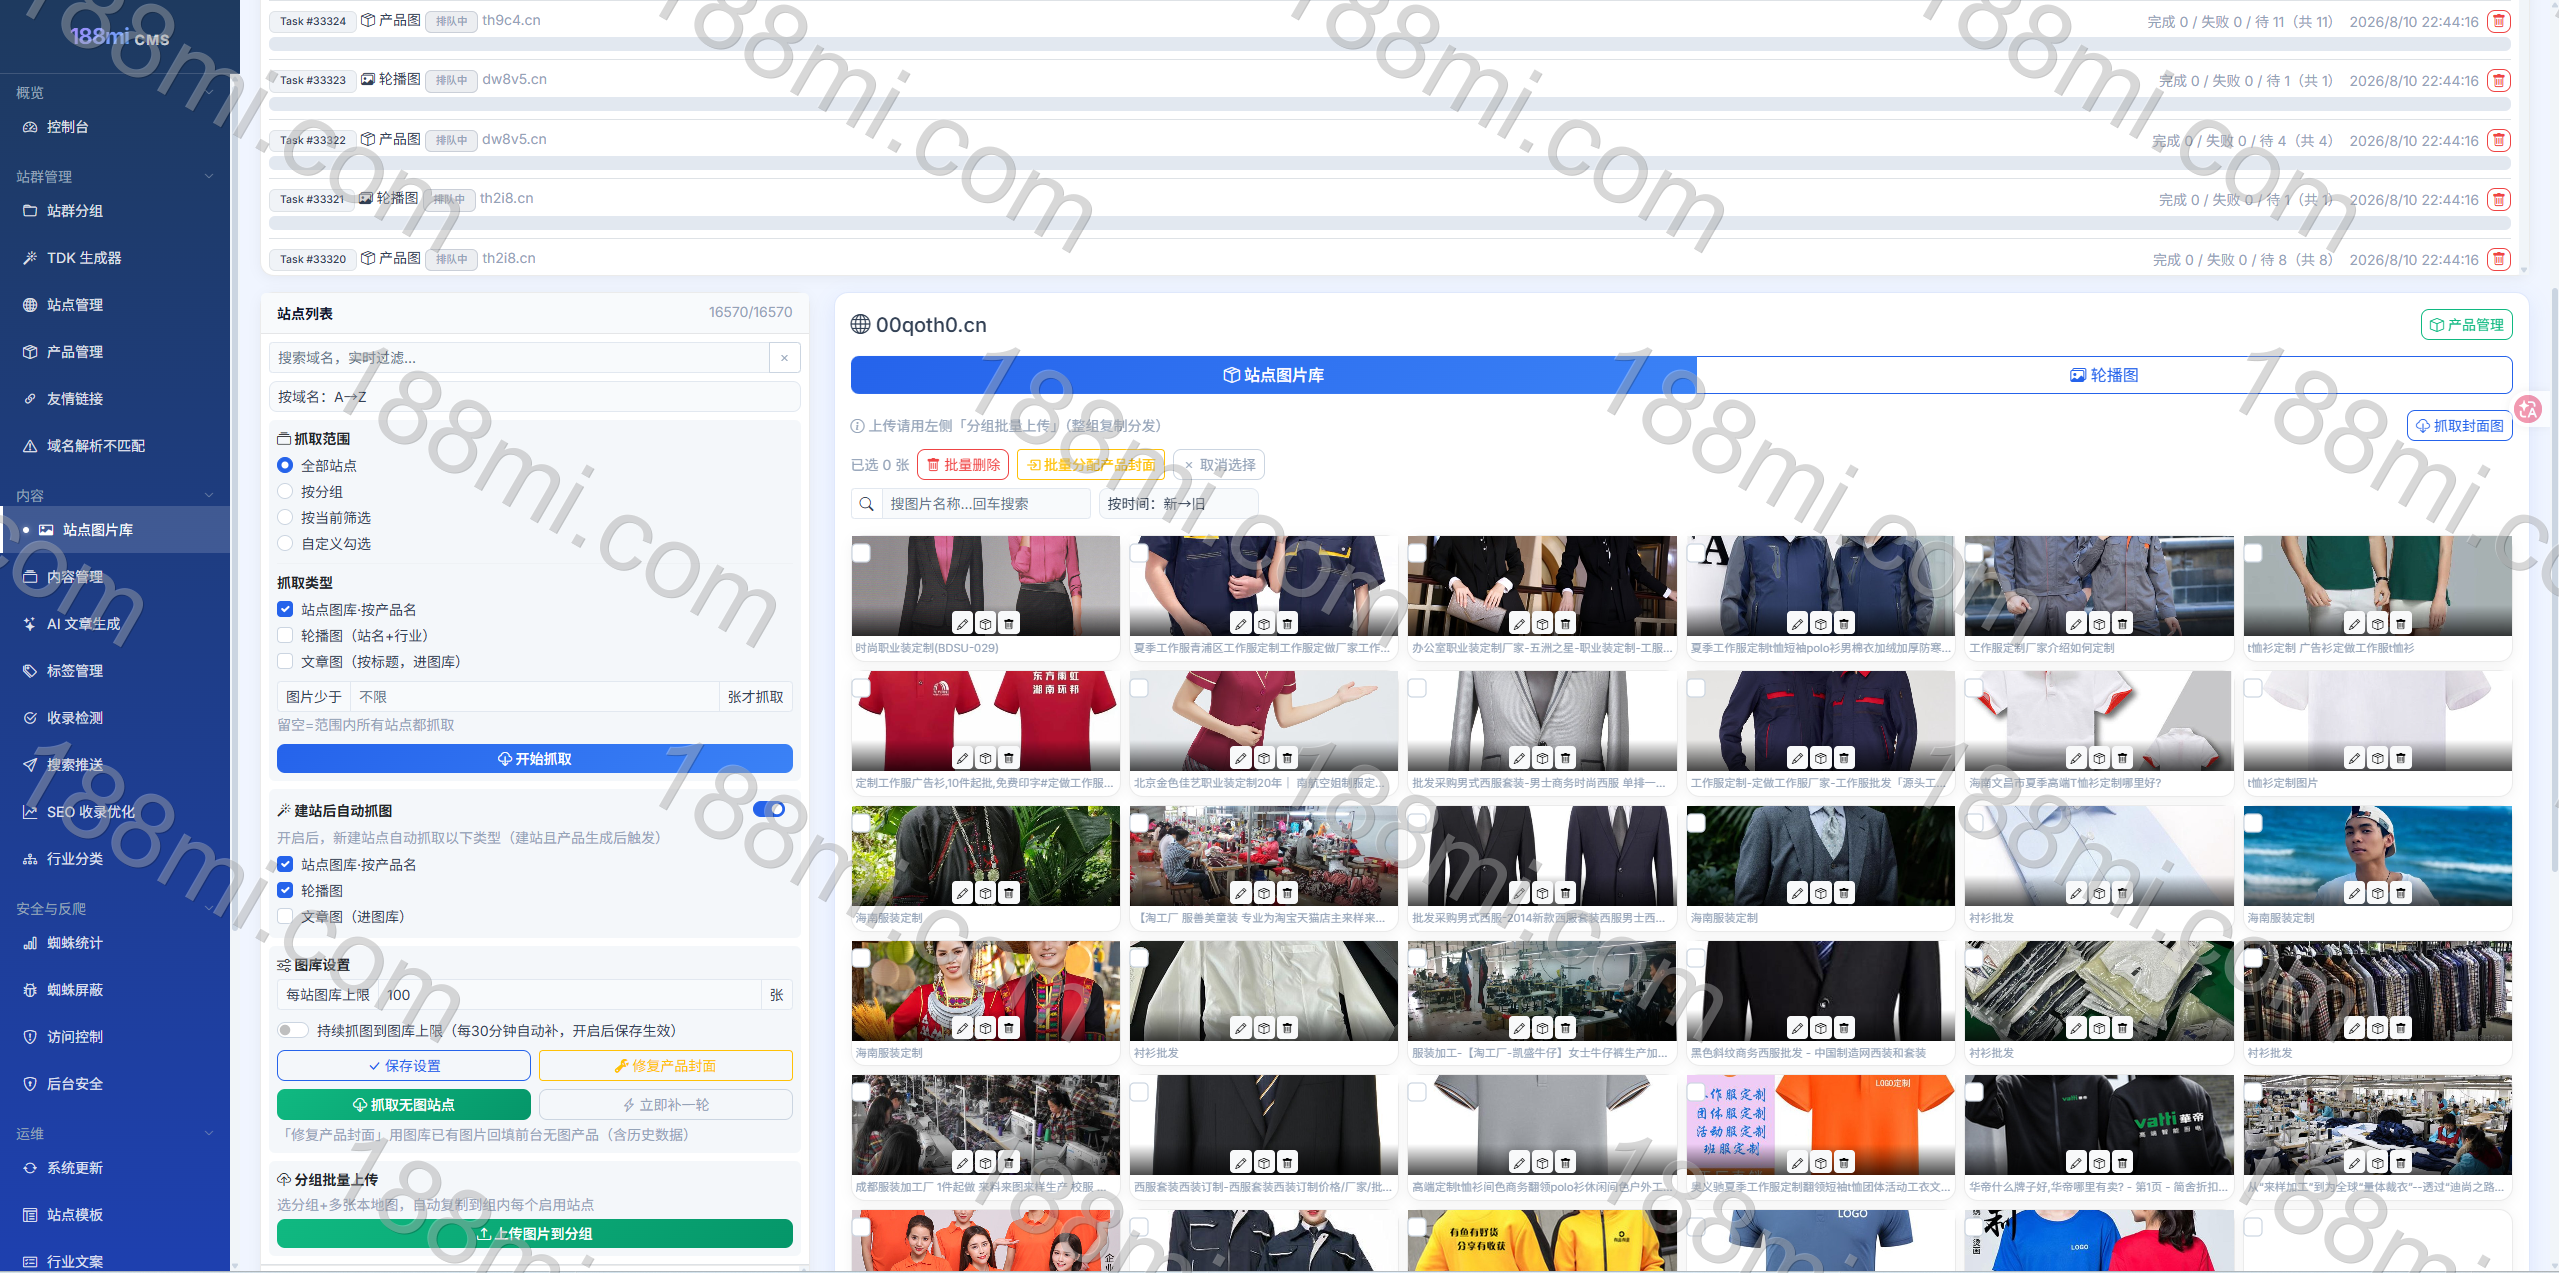Screen dimensions: 2559x1273
Task: Open the 按域名: A→Z sort dropdown
Action: tap(534, 397)
